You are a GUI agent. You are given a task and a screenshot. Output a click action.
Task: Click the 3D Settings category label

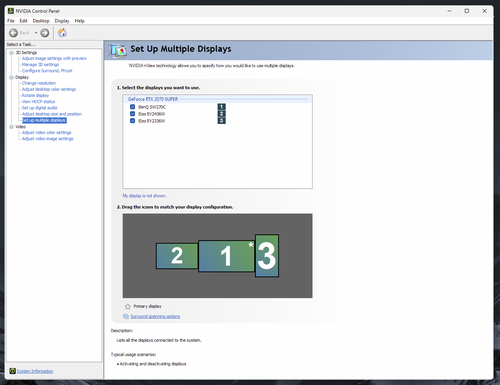point(26,53)
